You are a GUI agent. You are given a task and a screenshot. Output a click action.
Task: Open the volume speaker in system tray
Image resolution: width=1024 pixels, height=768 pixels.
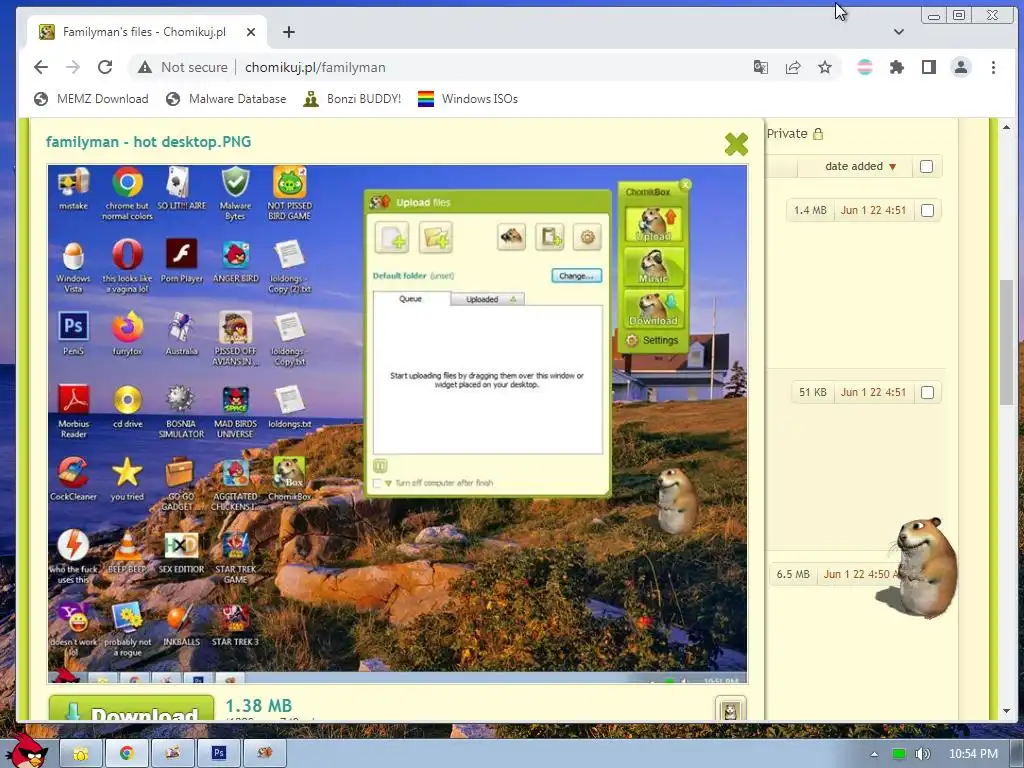(x=922, y=754)
